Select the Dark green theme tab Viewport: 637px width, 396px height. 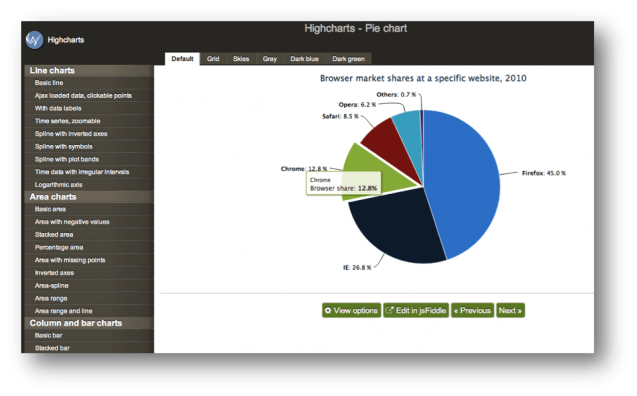tap(349, 59)
